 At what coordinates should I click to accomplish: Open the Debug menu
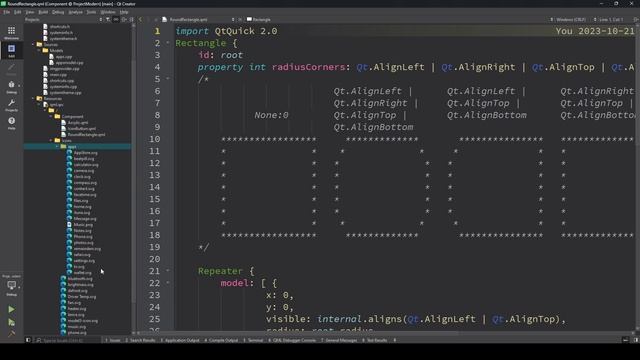tap(58, 12)
